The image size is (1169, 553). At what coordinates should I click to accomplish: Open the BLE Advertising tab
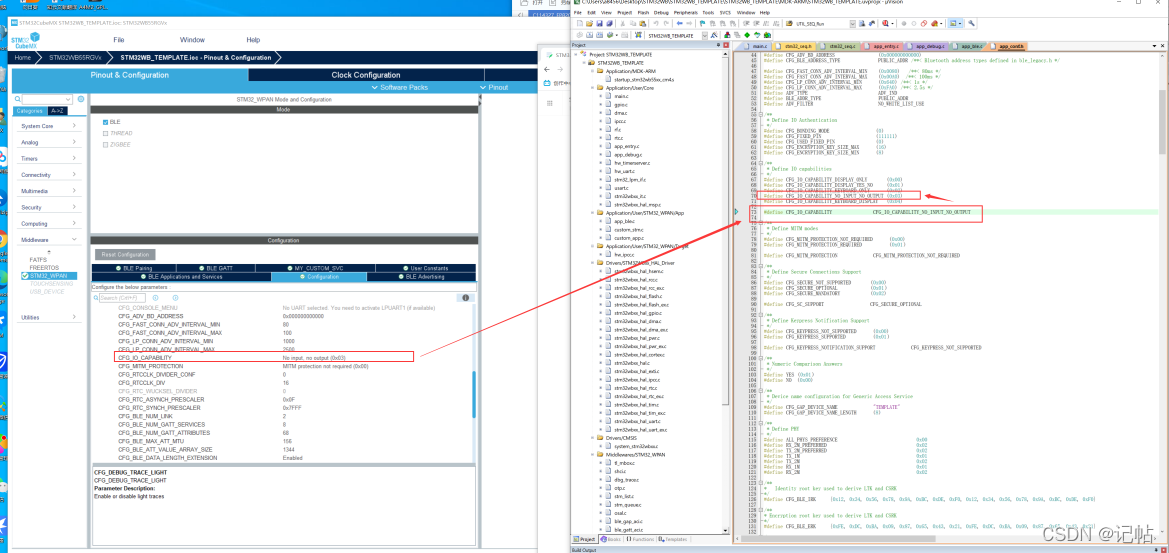point(422,276)
